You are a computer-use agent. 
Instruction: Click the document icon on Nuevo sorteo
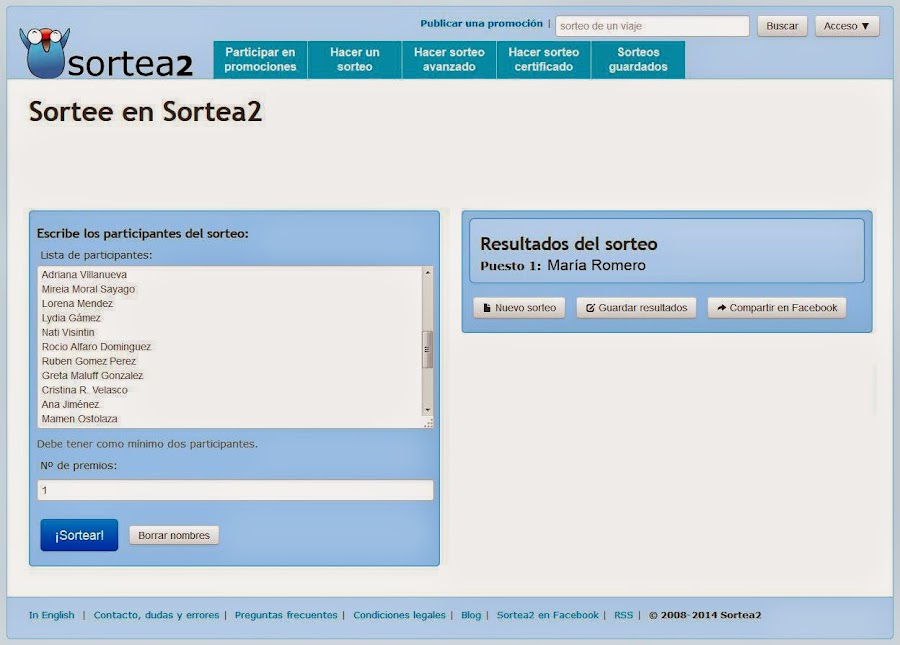pos(487,308)
